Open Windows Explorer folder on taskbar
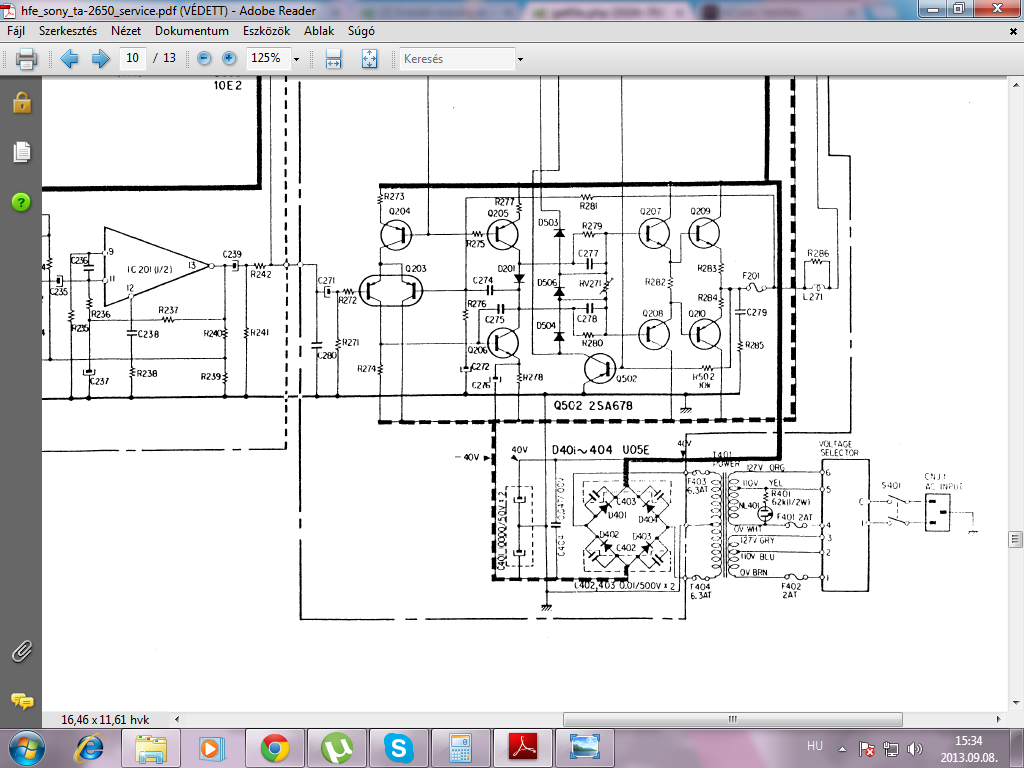Image resolution: width=1024 pixels, height=768 pixels. pos(151,748)
